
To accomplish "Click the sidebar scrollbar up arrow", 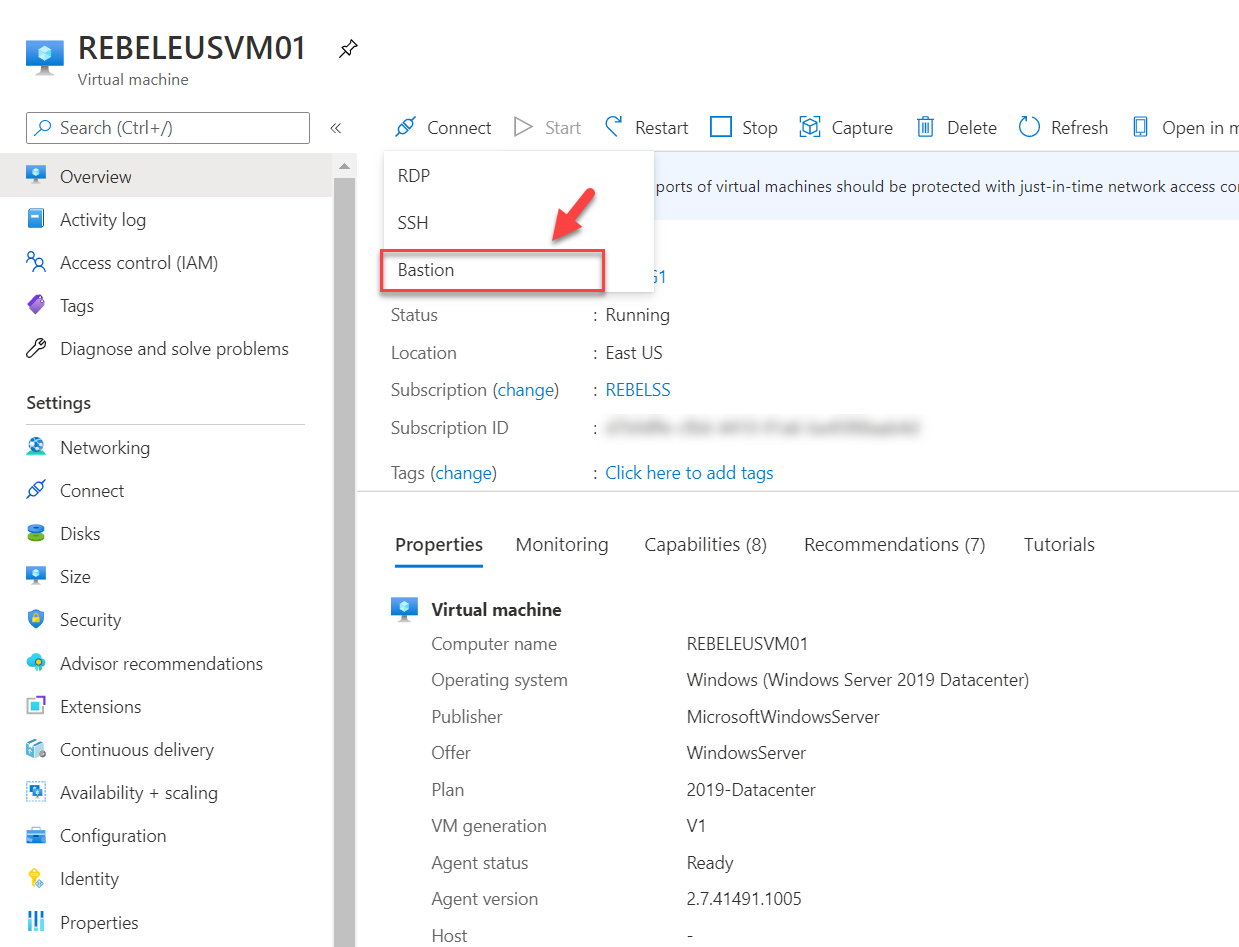I will pyautogui.click(x=344, y=165).
